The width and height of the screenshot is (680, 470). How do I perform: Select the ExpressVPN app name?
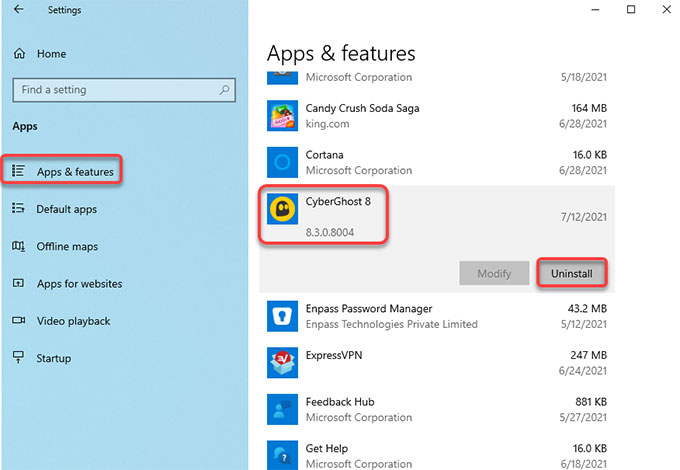click(333, 355)
